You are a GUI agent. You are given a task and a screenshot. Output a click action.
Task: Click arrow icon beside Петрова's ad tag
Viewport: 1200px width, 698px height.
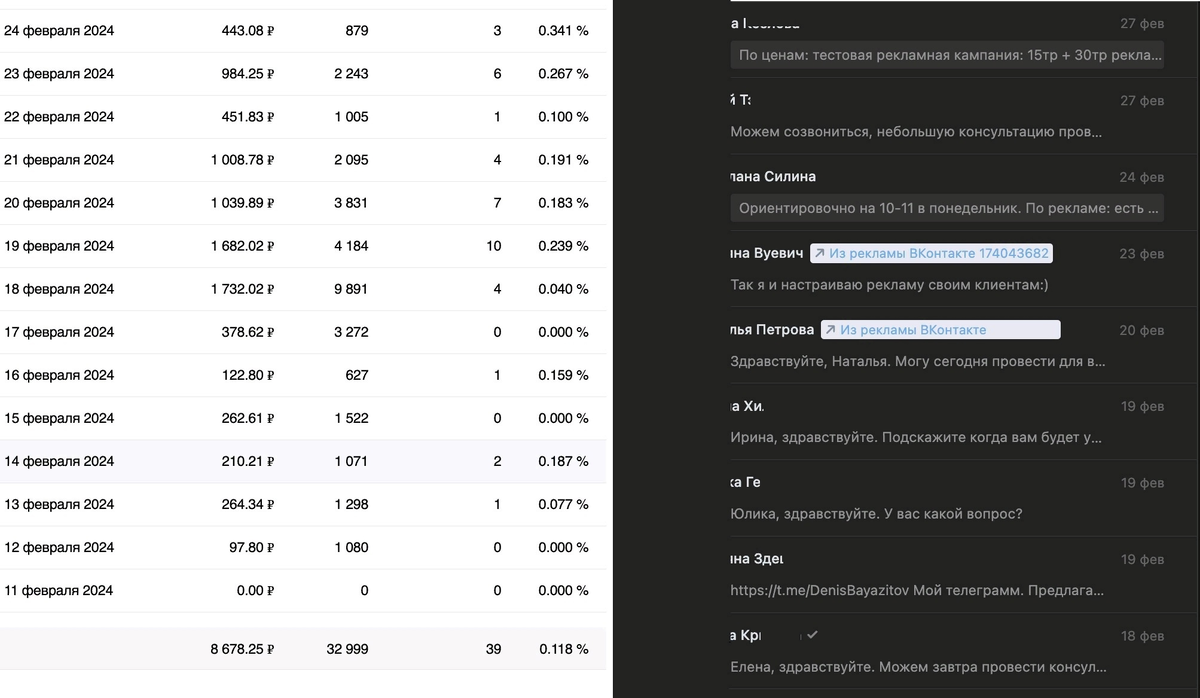(831, 330)
